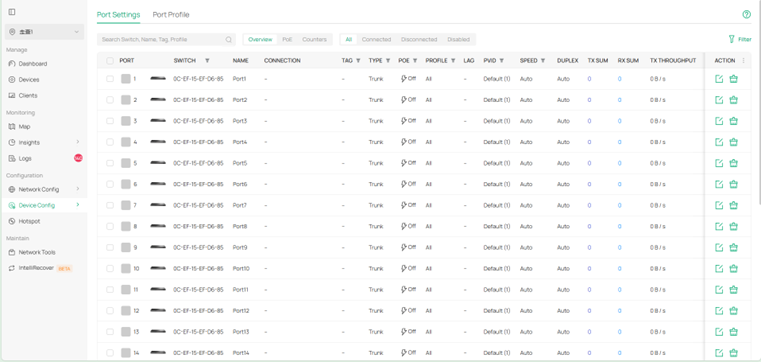Click the batch icon in Port7 row
The width and height of the screenshot is (761, 362).
[733, 205]
